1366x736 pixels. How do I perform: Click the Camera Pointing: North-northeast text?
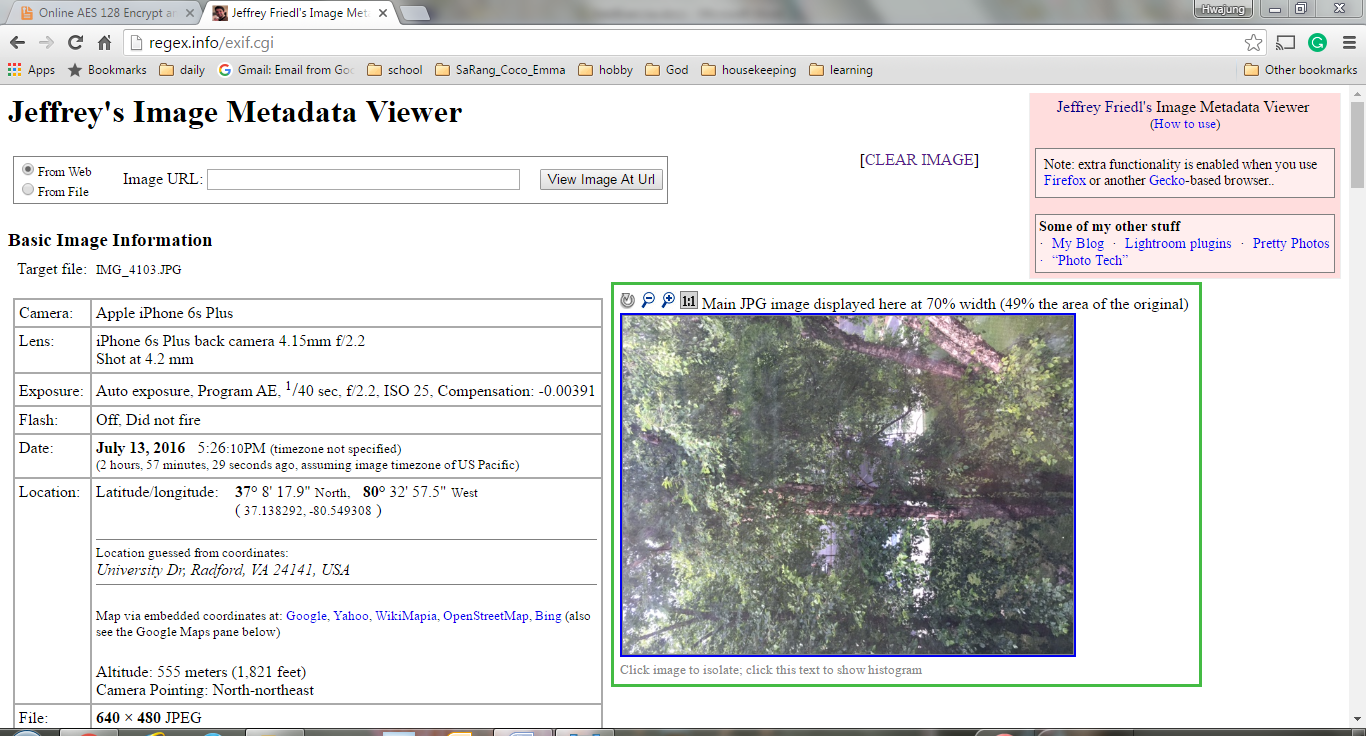(x=205, y=690)
